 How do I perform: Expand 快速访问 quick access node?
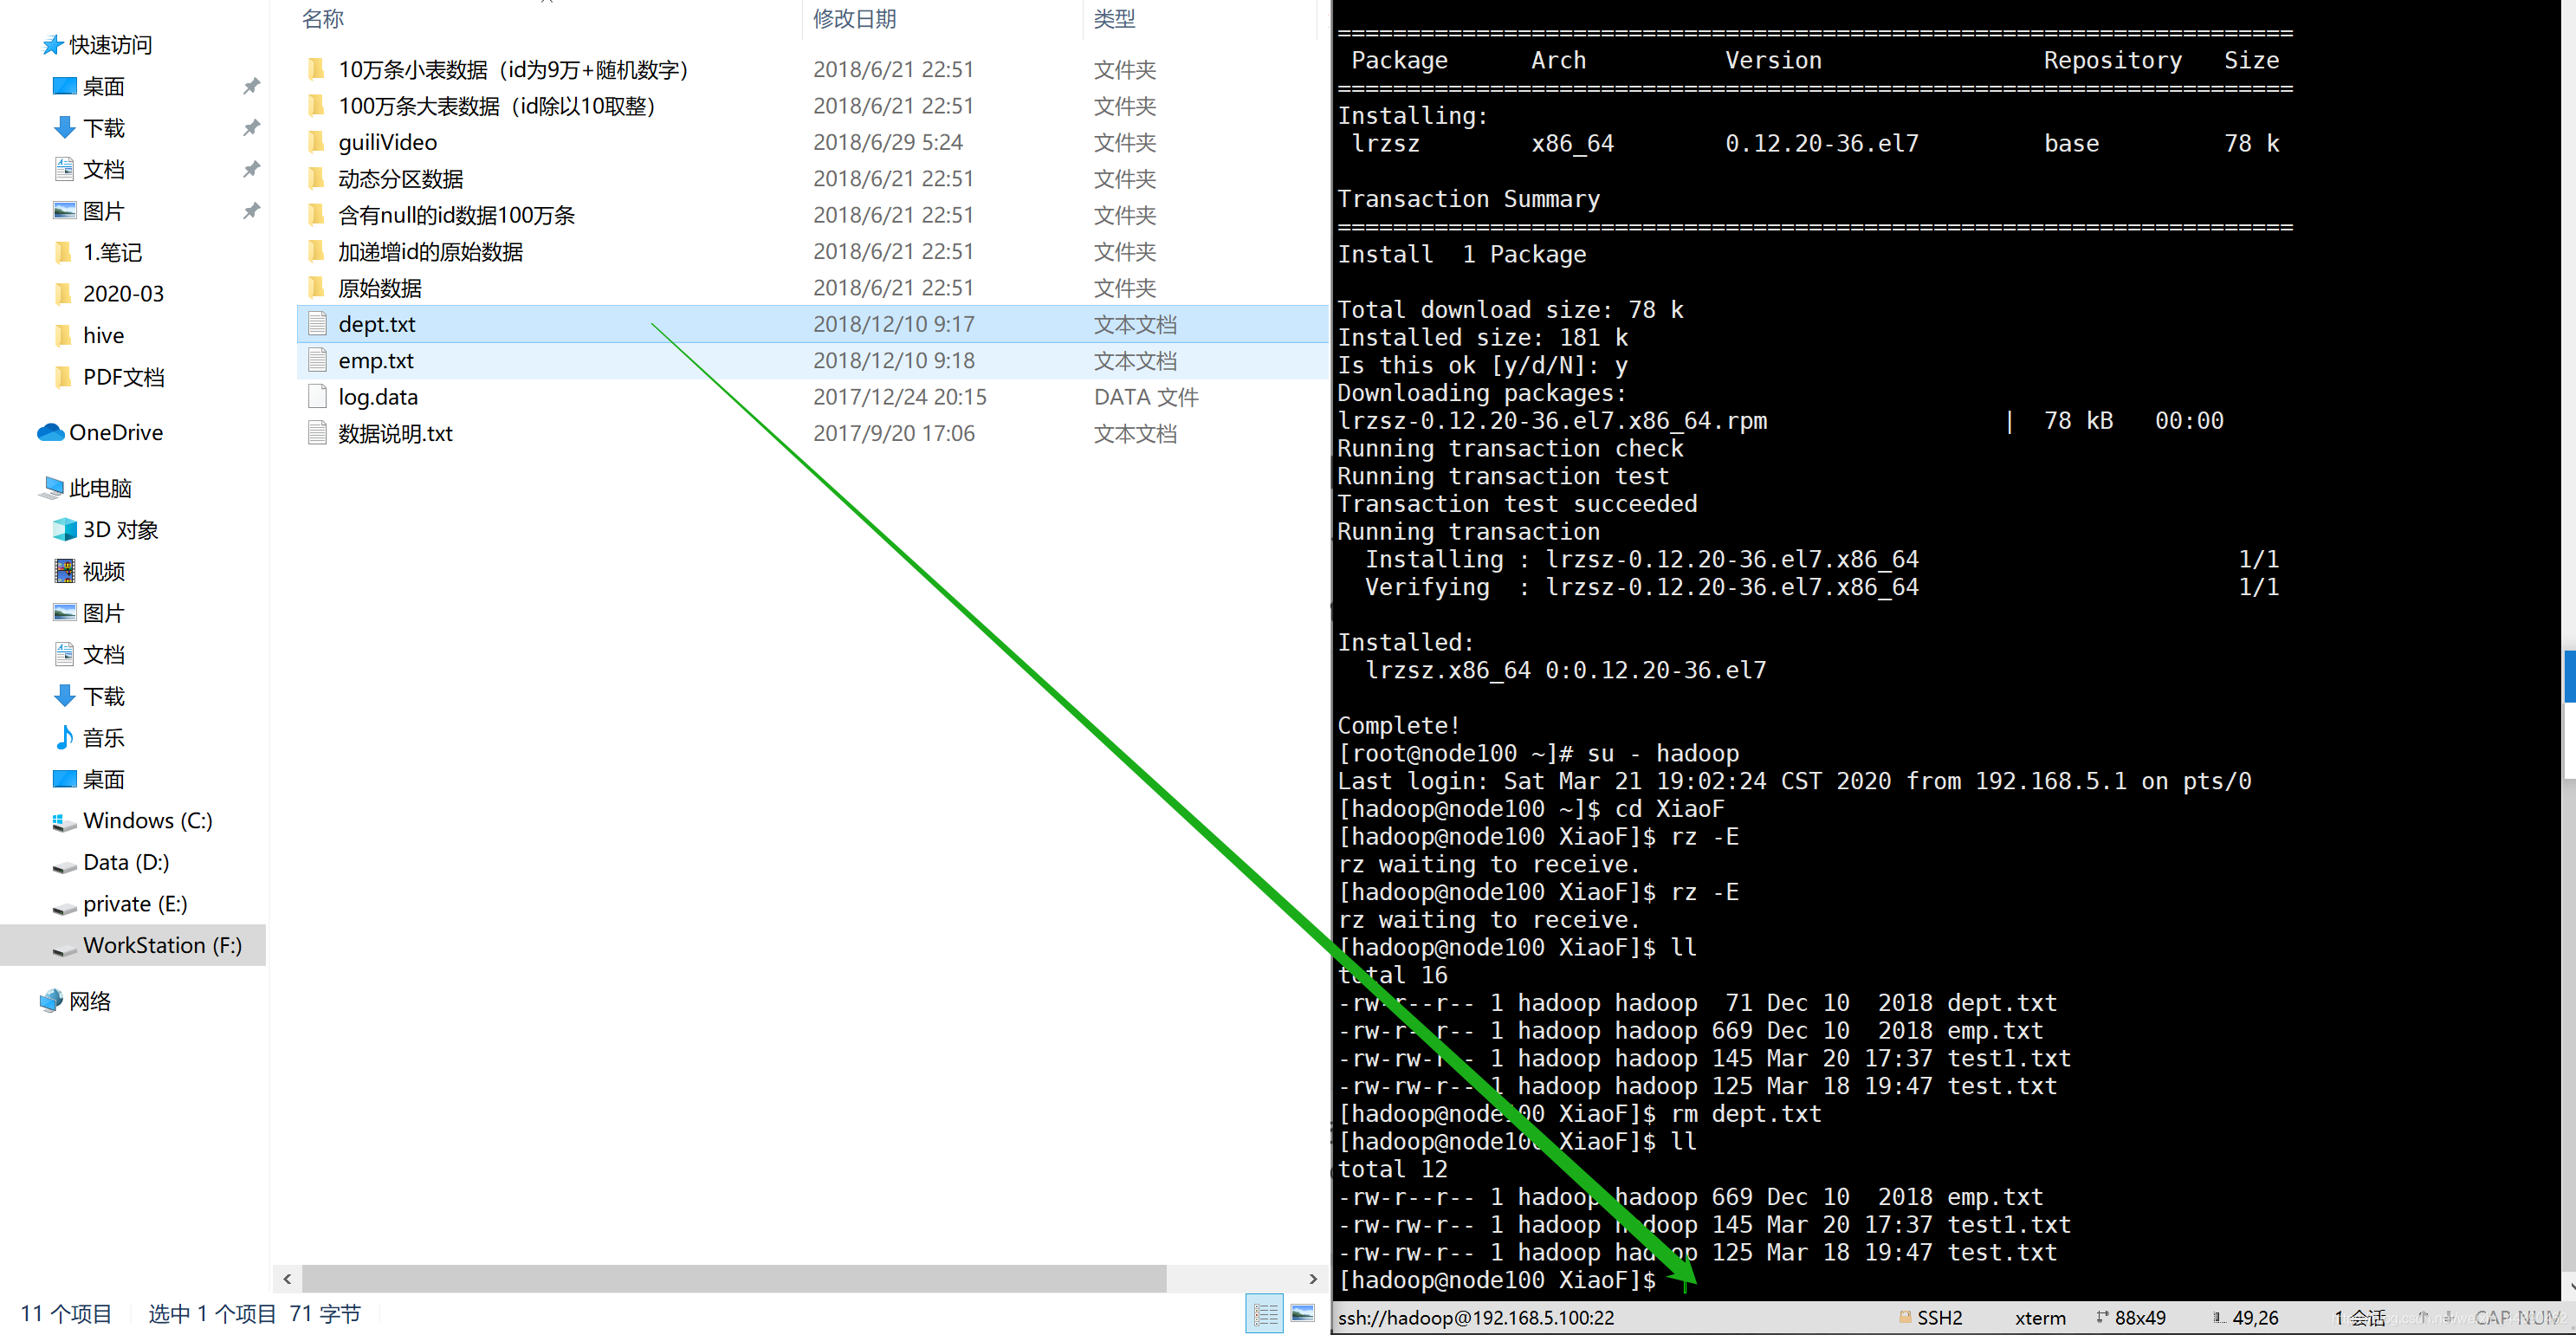pyautogui.click(x=110, y=44)
